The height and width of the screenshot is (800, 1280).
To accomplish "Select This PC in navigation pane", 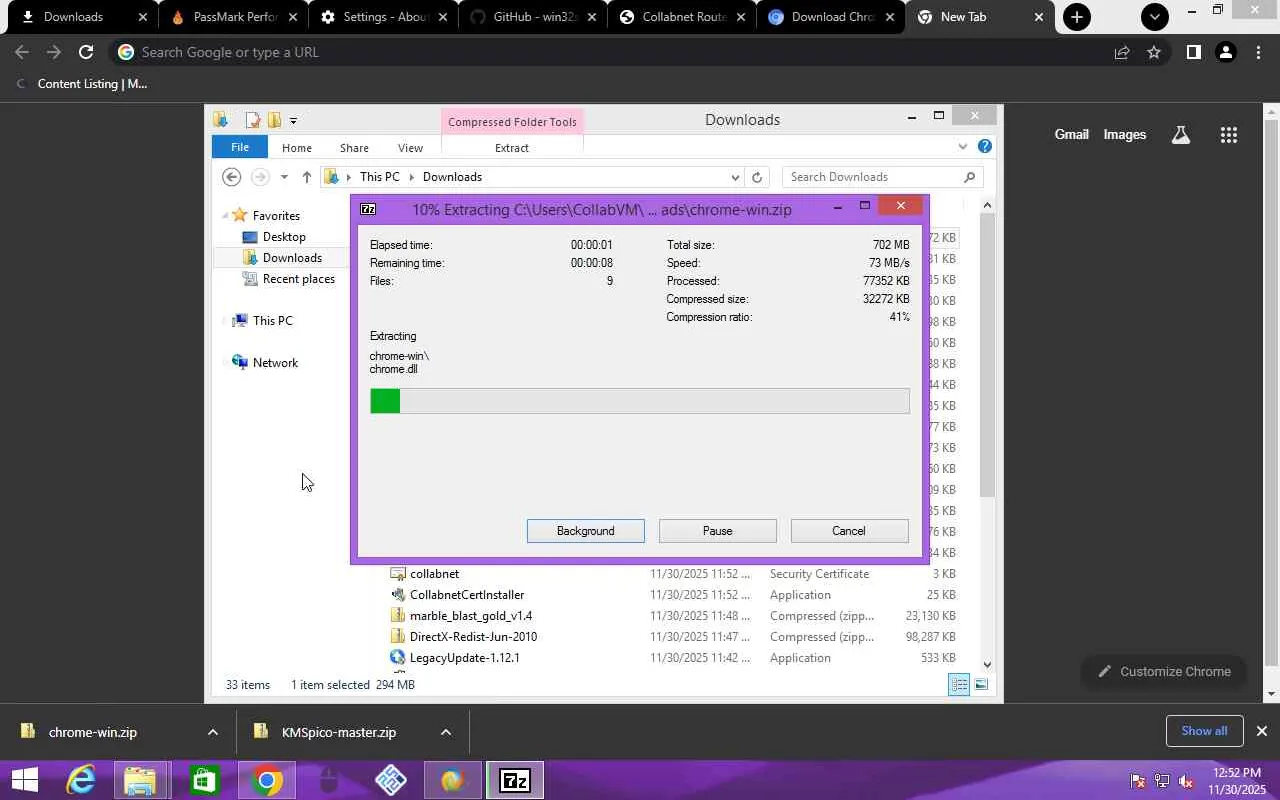I will point(272,321).
